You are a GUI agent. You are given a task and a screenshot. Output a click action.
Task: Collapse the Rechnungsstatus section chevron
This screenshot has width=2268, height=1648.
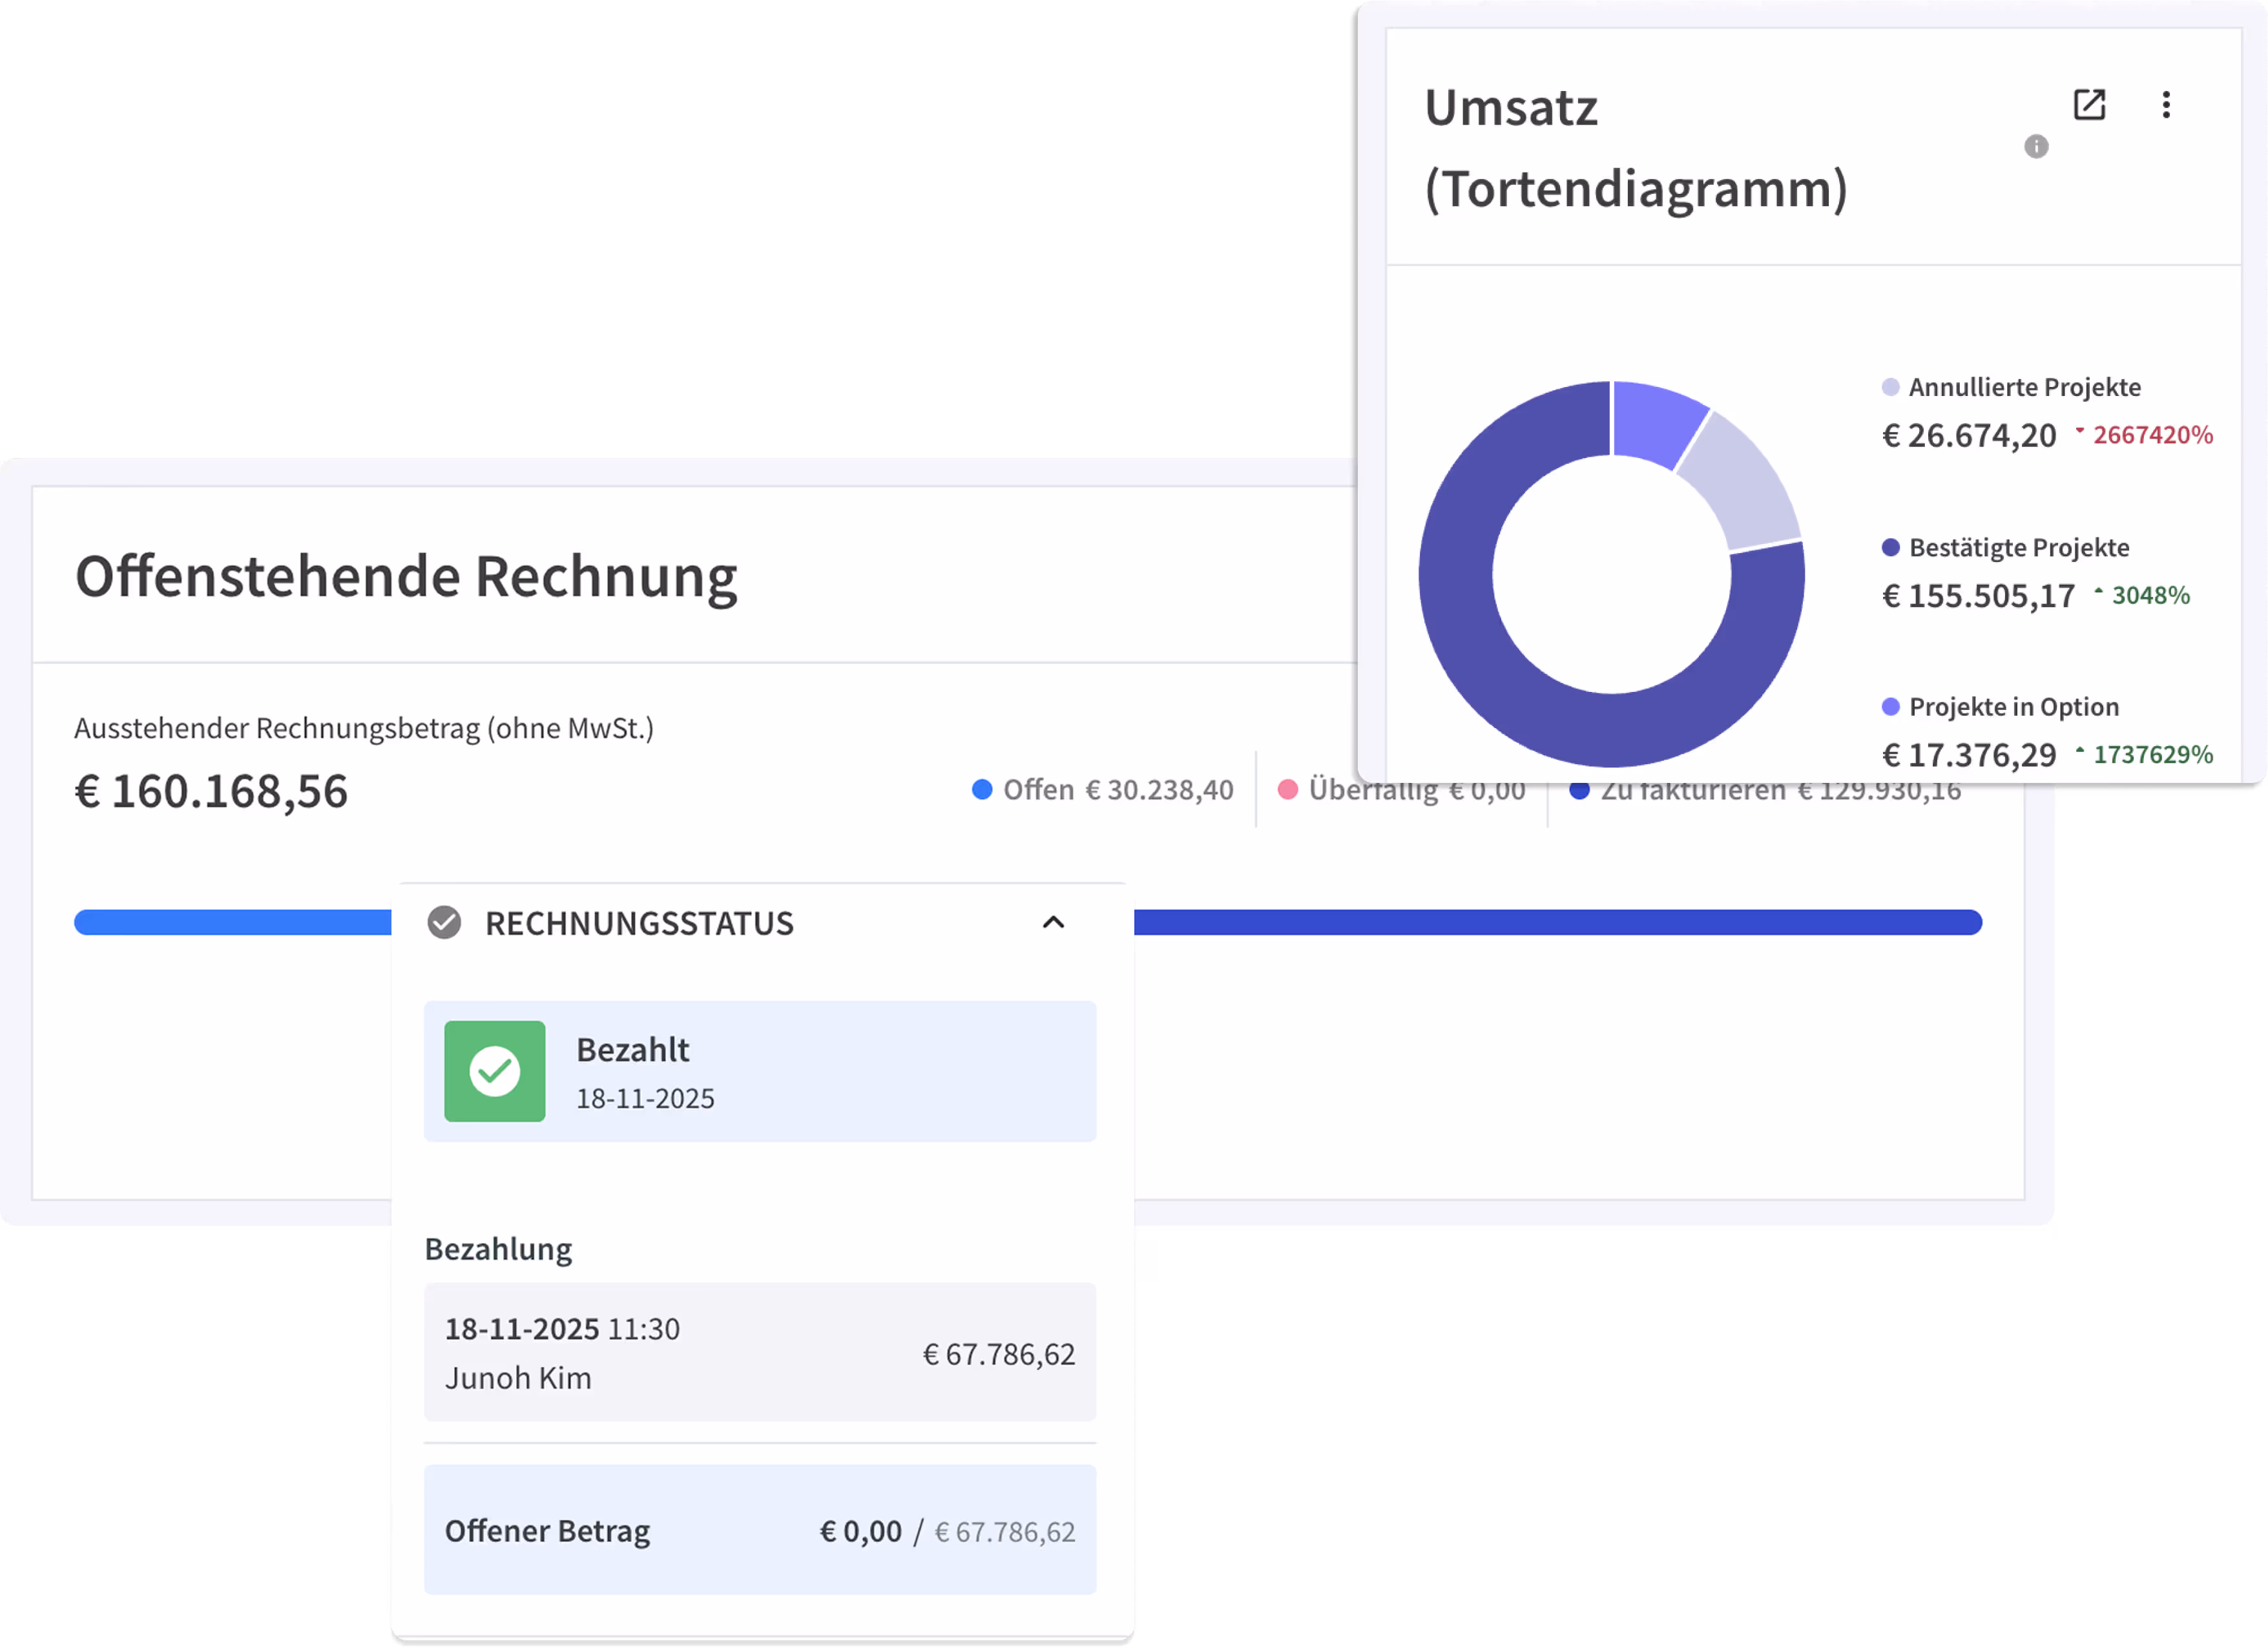1053,922
